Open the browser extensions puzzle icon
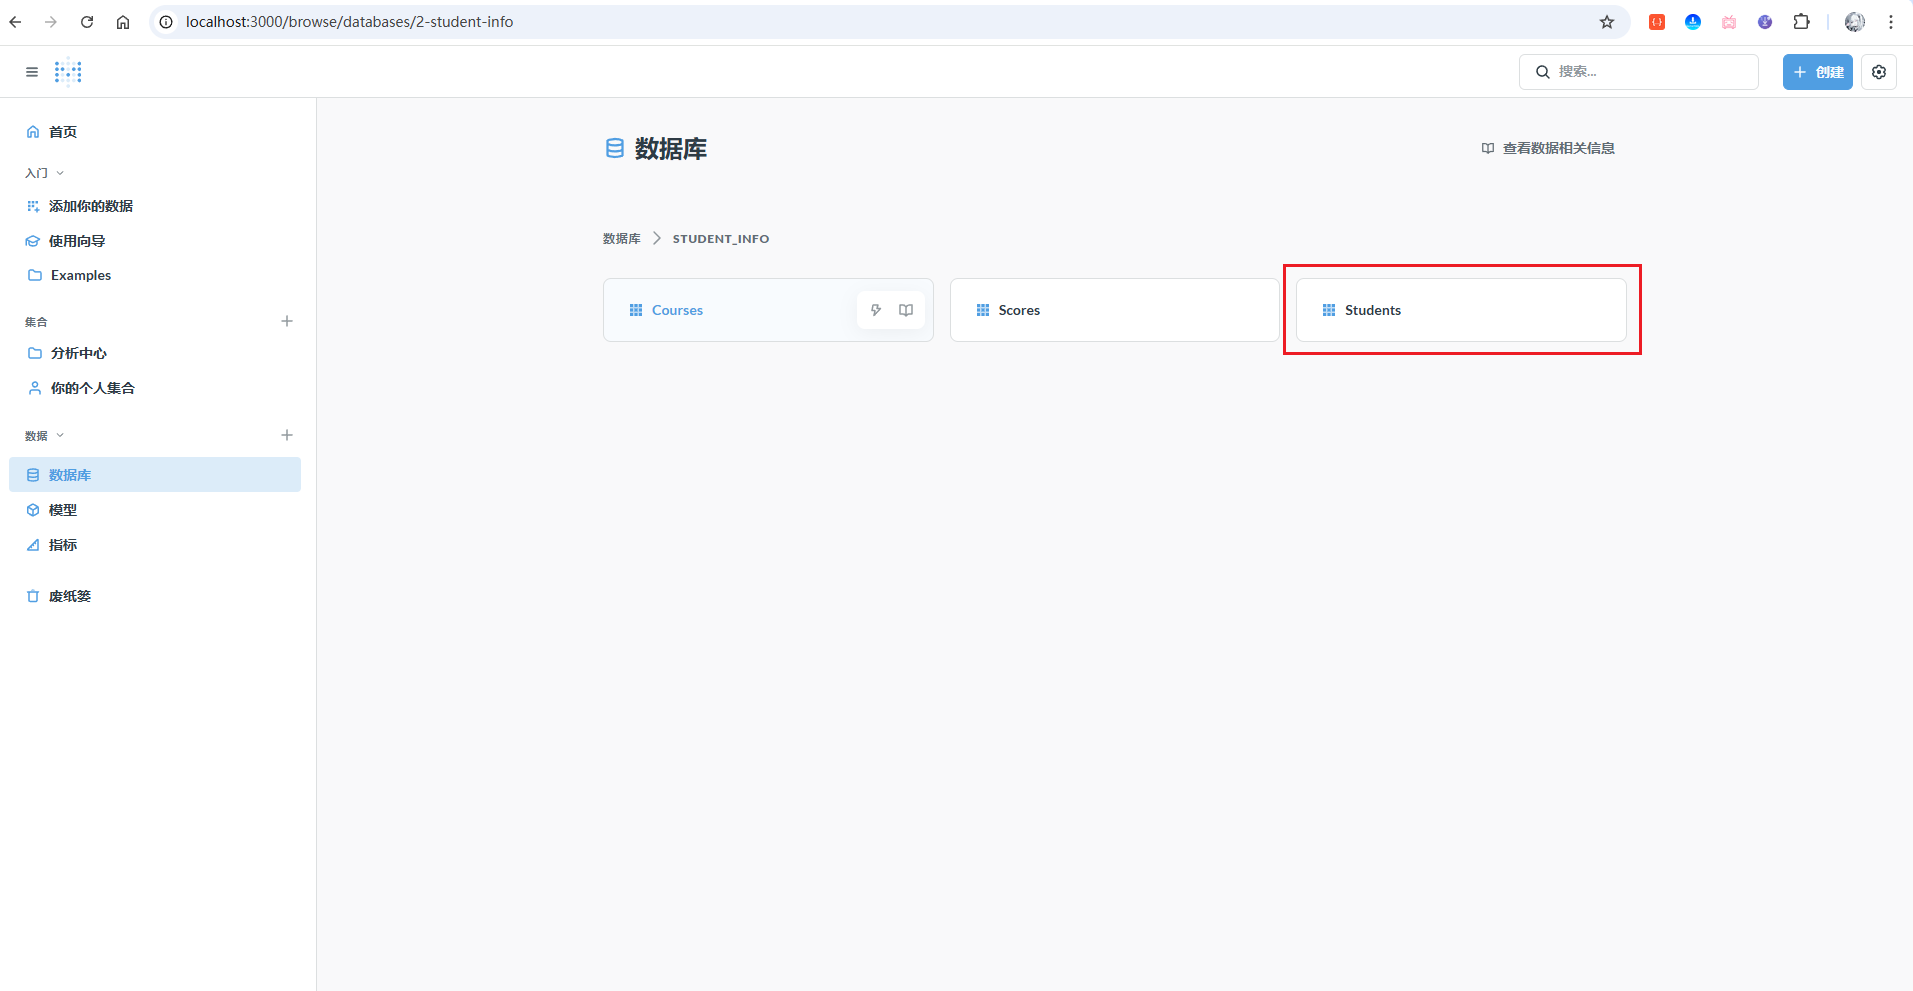Viewport: 1913px width, 991px height. tap(1801, 22)
